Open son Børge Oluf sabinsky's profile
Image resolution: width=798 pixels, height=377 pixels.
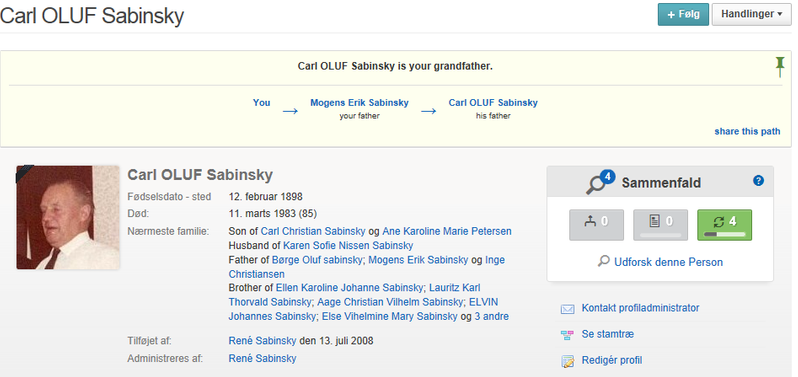[x=318, y=260]
